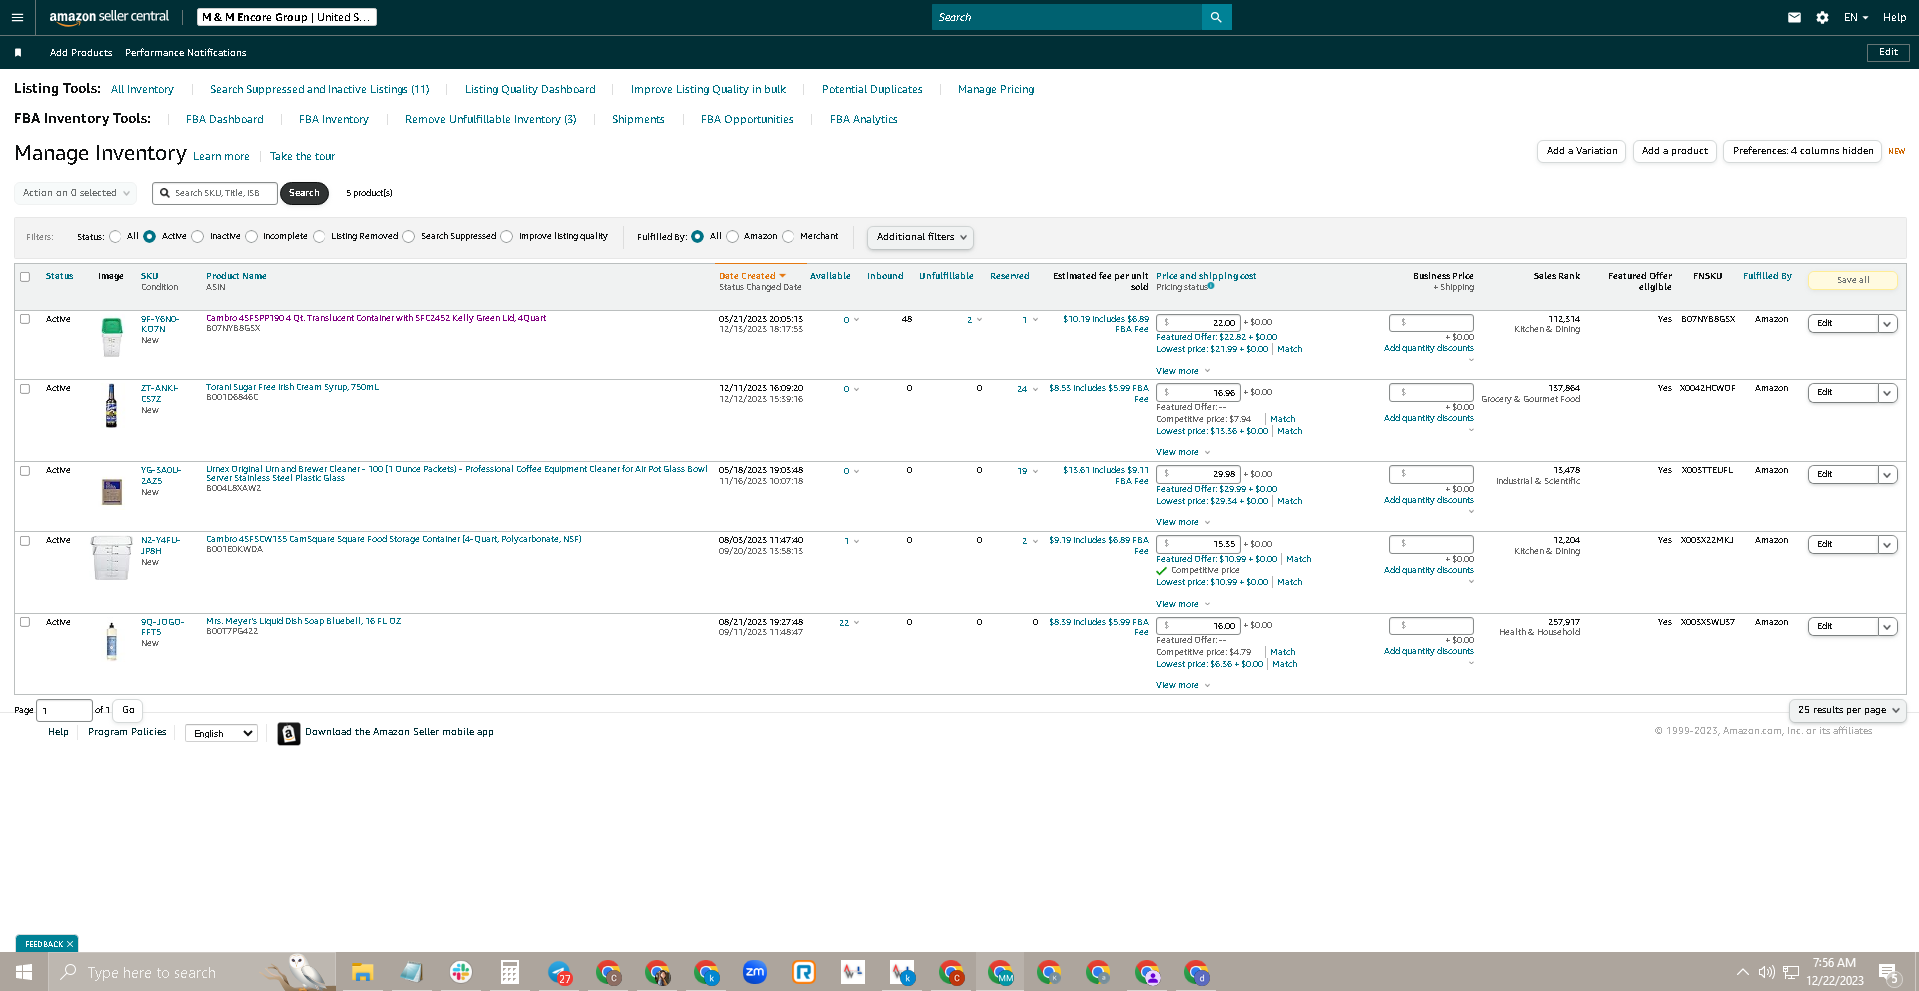Select the Search Suppressed status filter
The image size is (1919, 991).
(x=409, y=237)
